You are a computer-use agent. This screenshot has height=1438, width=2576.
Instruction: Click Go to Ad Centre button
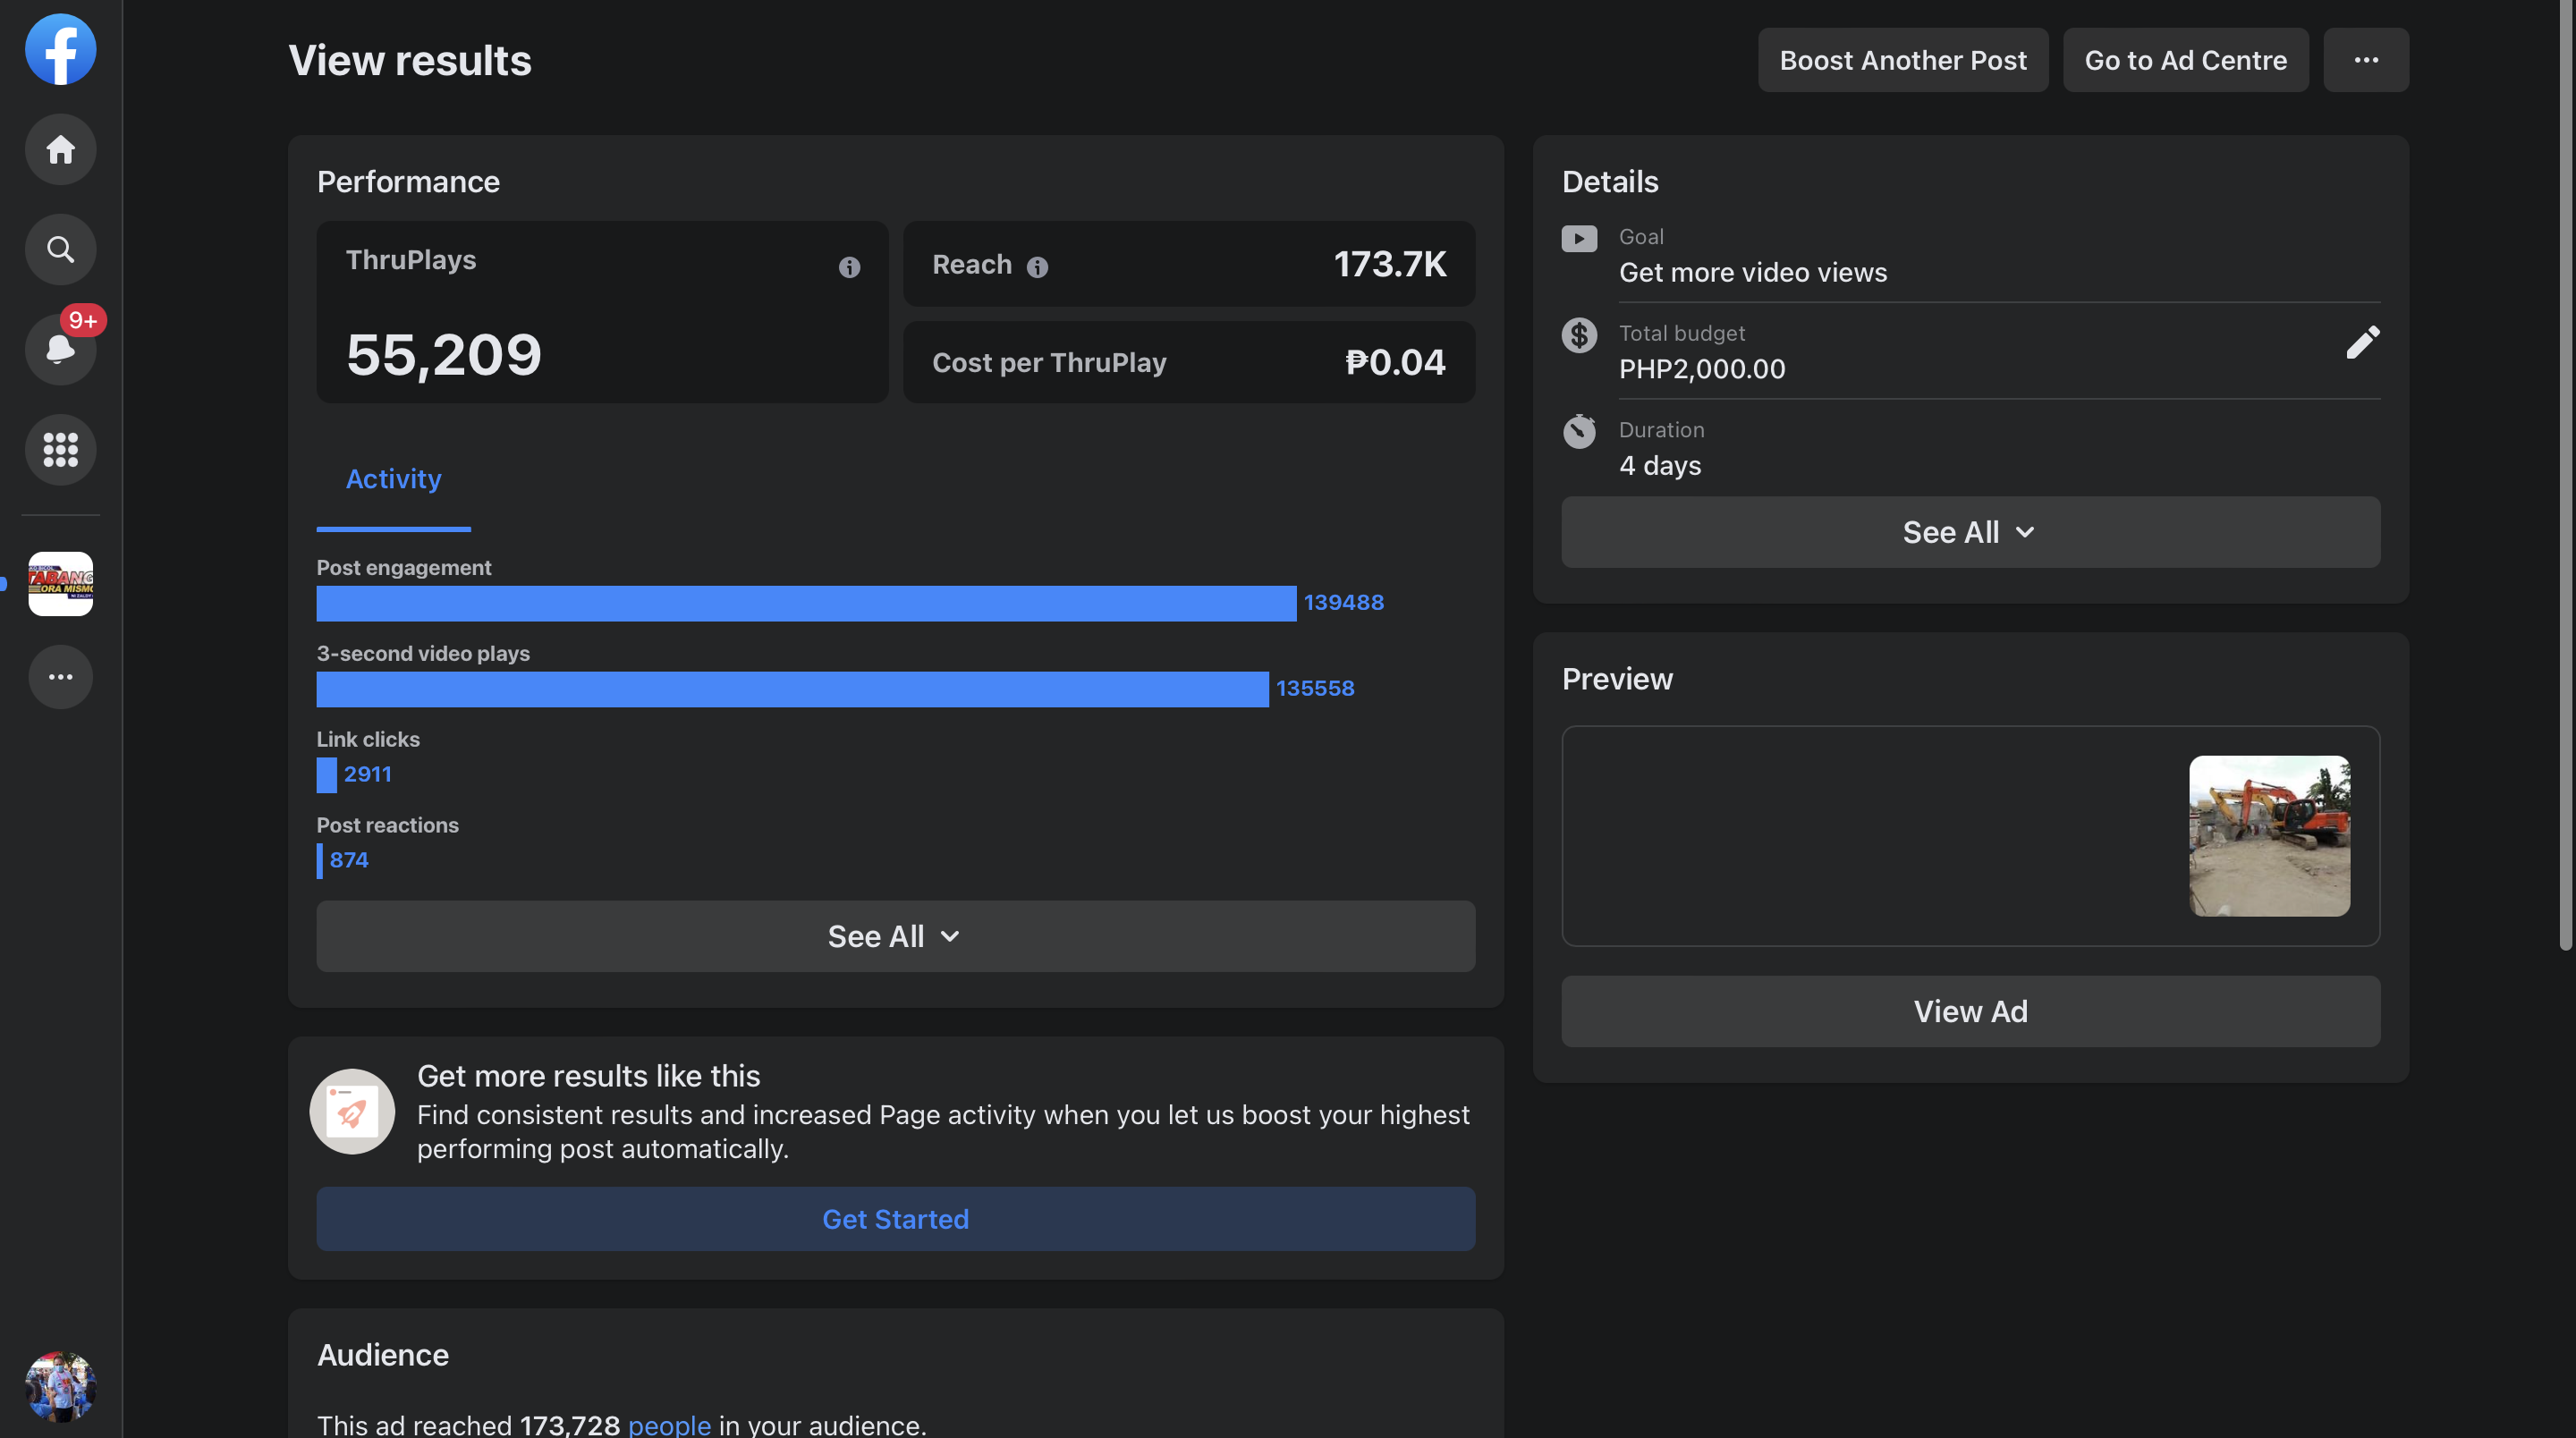coord(2185,60)
